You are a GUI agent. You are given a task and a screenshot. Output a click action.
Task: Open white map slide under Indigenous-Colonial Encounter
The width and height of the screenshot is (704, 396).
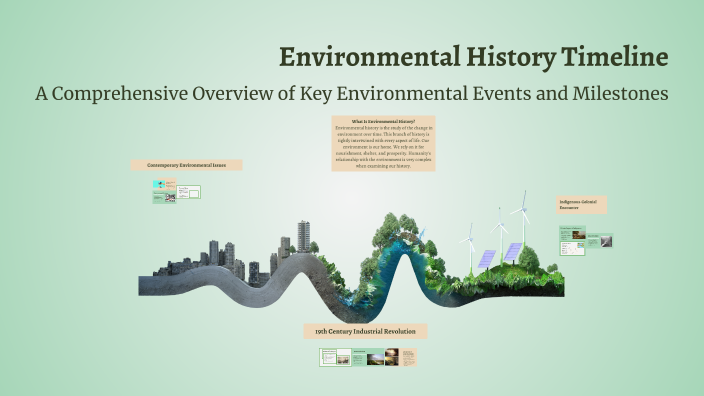tap(572, 249)
